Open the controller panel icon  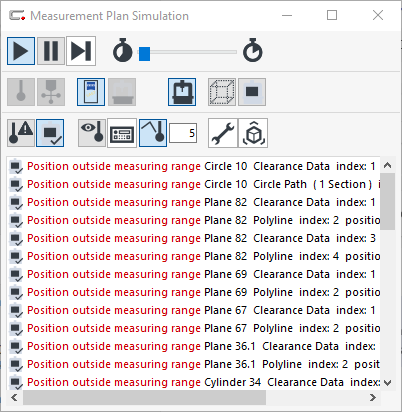[x=122, y=133]
